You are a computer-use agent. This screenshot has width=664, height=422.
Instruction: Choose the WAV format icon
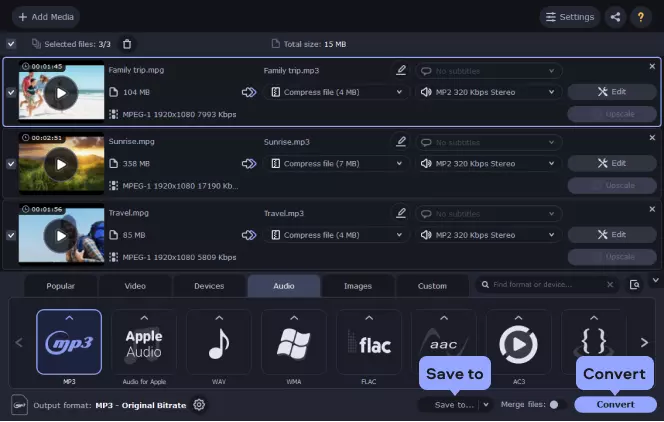tap(219, 342)
